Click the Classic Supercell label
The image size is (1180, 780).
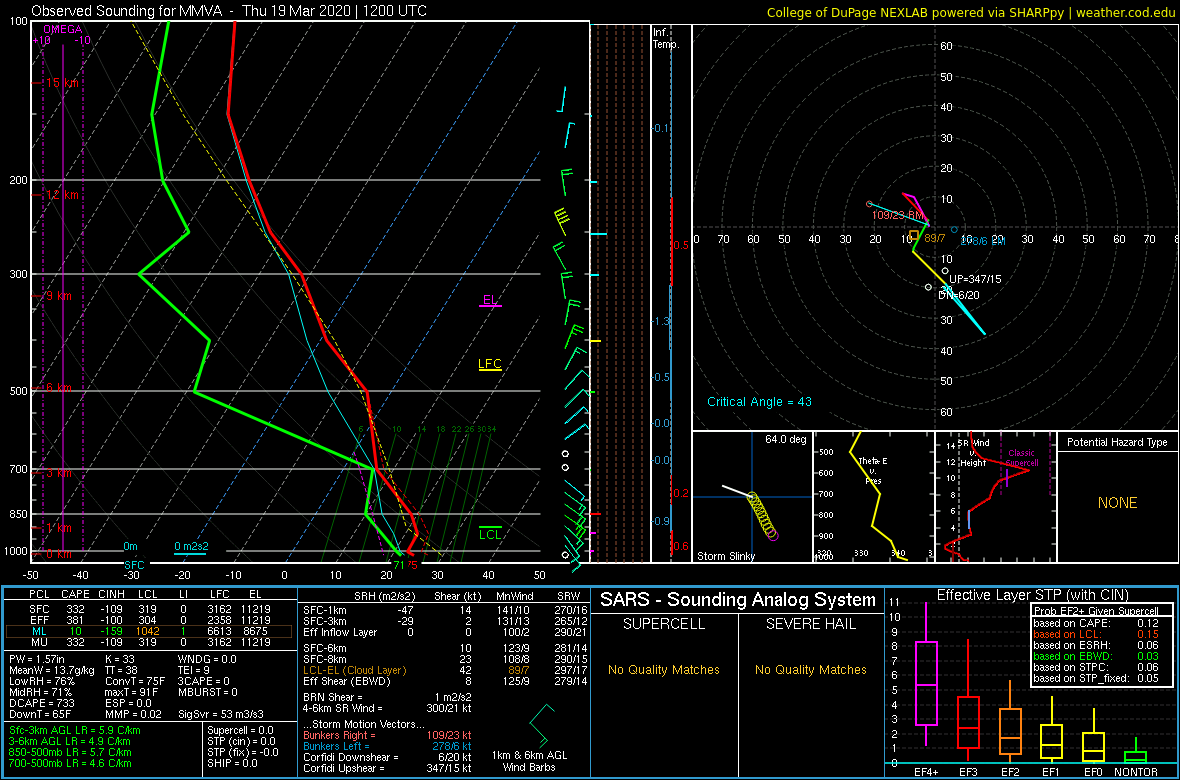(x=1022, y=459)
